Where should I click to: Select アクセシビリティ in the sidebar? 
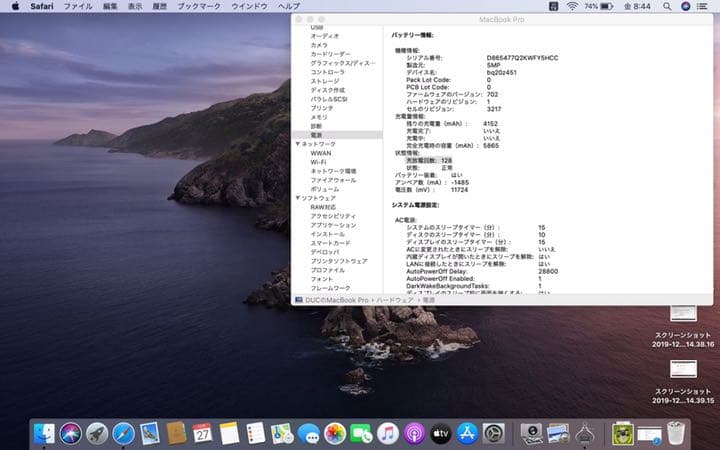pos(333,216)
